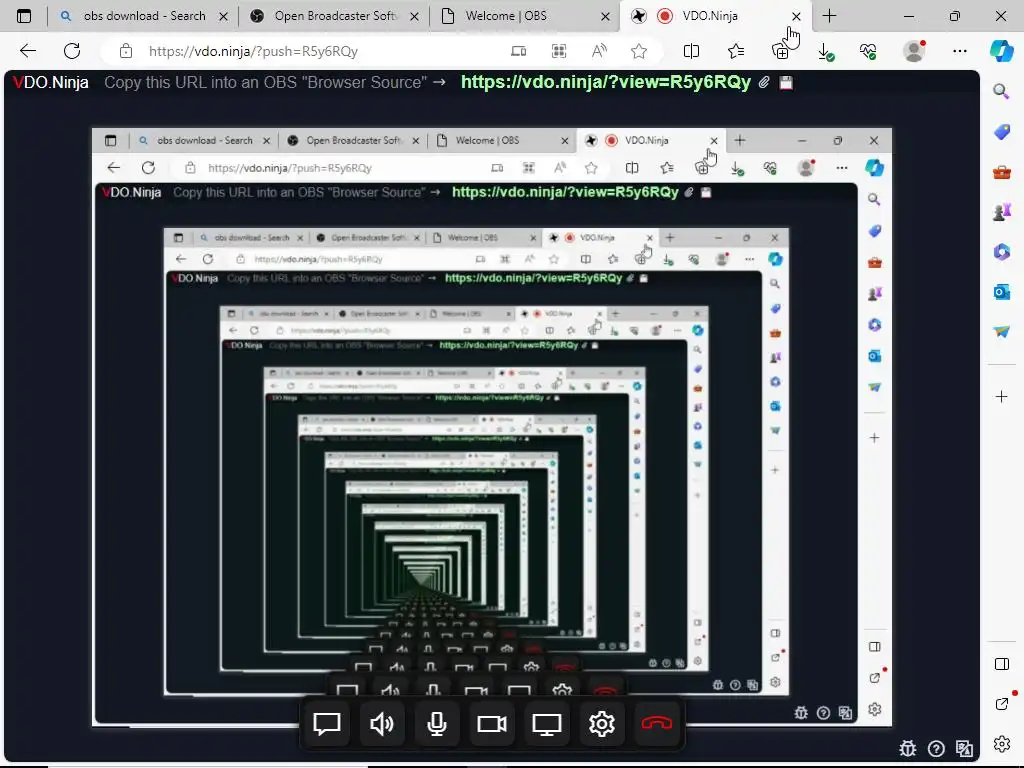Open sidebar Tools briefcase icon
Image resolution: width=1024 pixels, height=768 pixels.
pos(1001,172)
